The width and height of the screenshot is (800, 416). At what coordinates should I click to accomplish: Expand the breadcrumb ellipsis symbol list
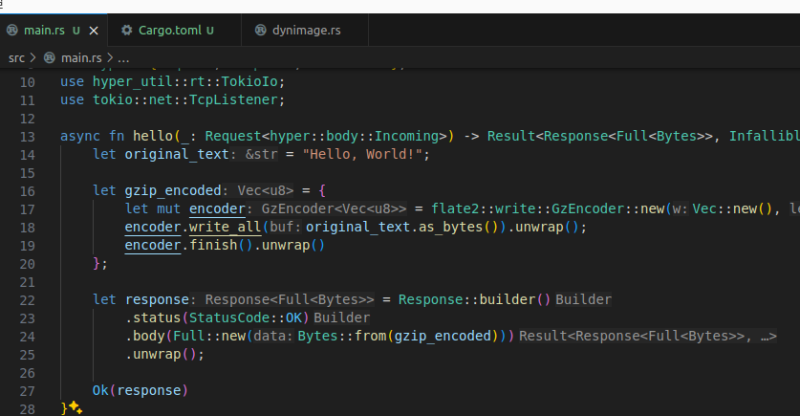(x=124, y=58)
